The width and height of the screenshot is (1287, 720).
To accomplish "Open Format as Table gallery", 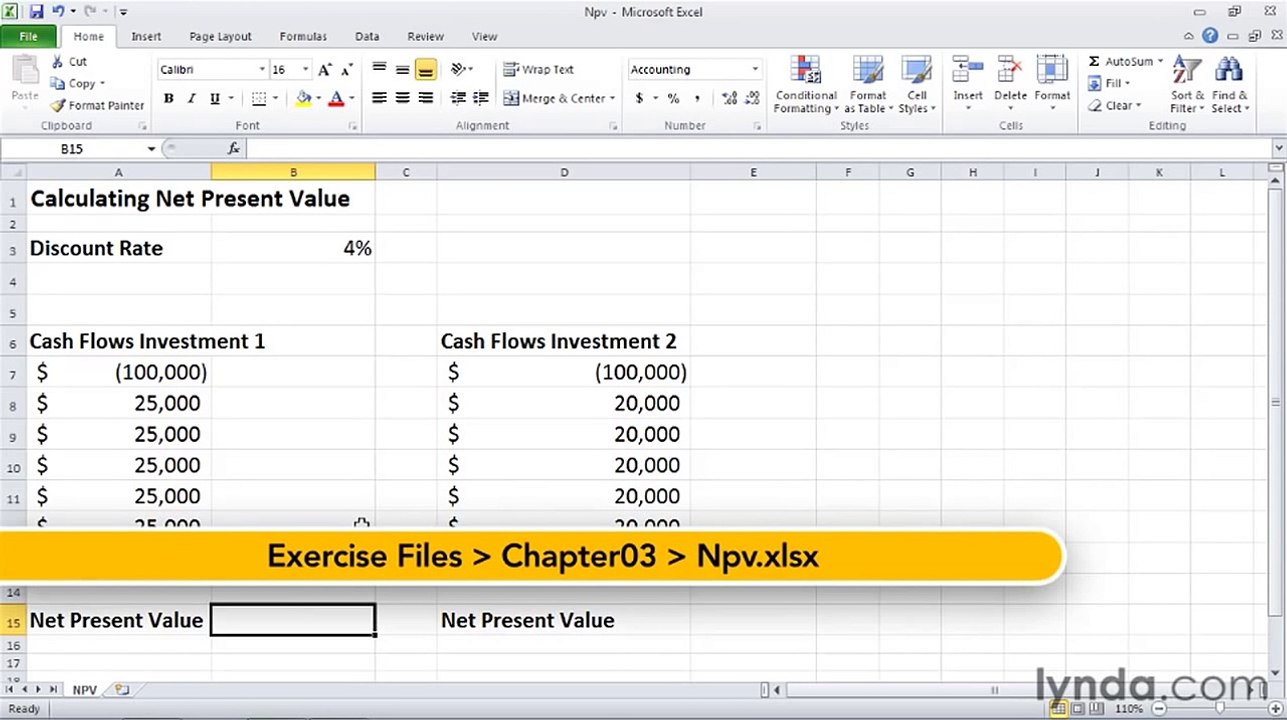I will coord(868,84).
